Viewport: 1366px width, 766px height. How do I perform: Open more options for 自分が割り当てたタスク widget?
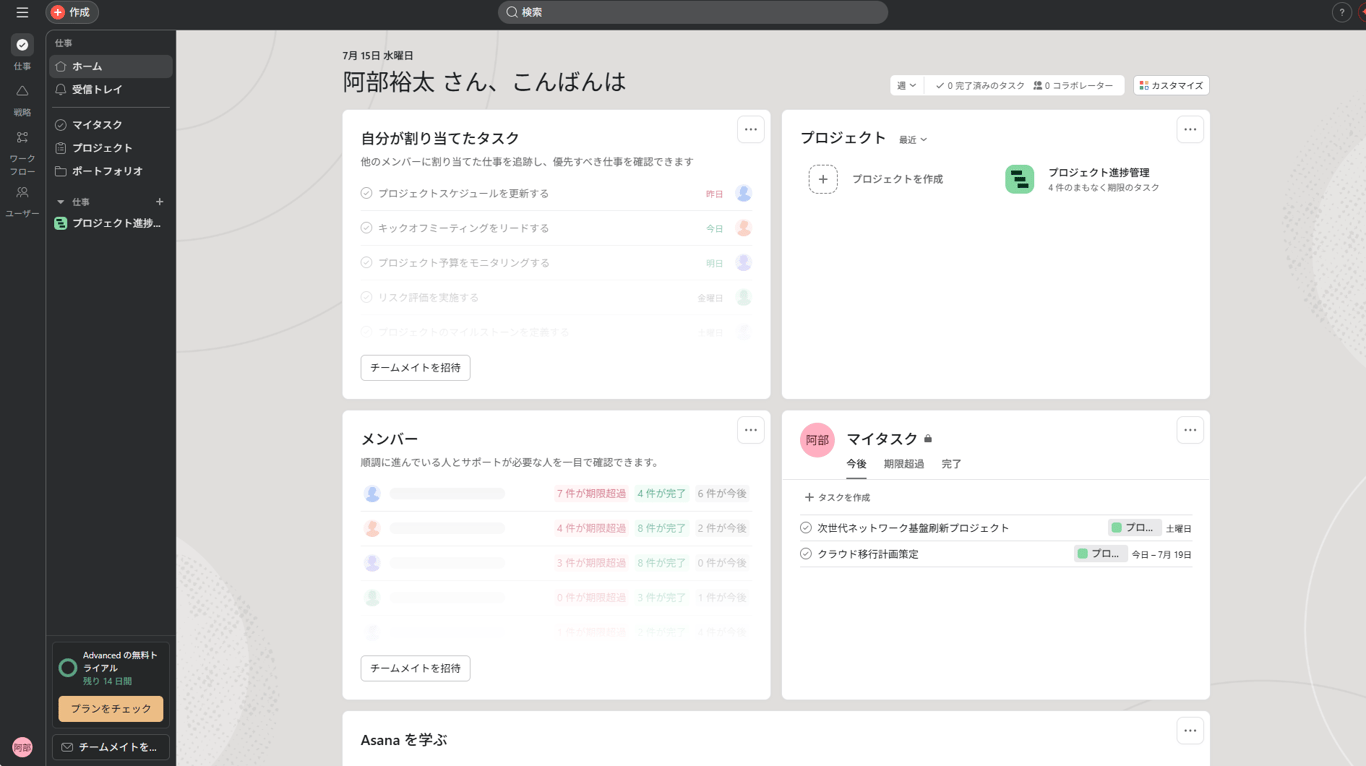tap(751, 130)
